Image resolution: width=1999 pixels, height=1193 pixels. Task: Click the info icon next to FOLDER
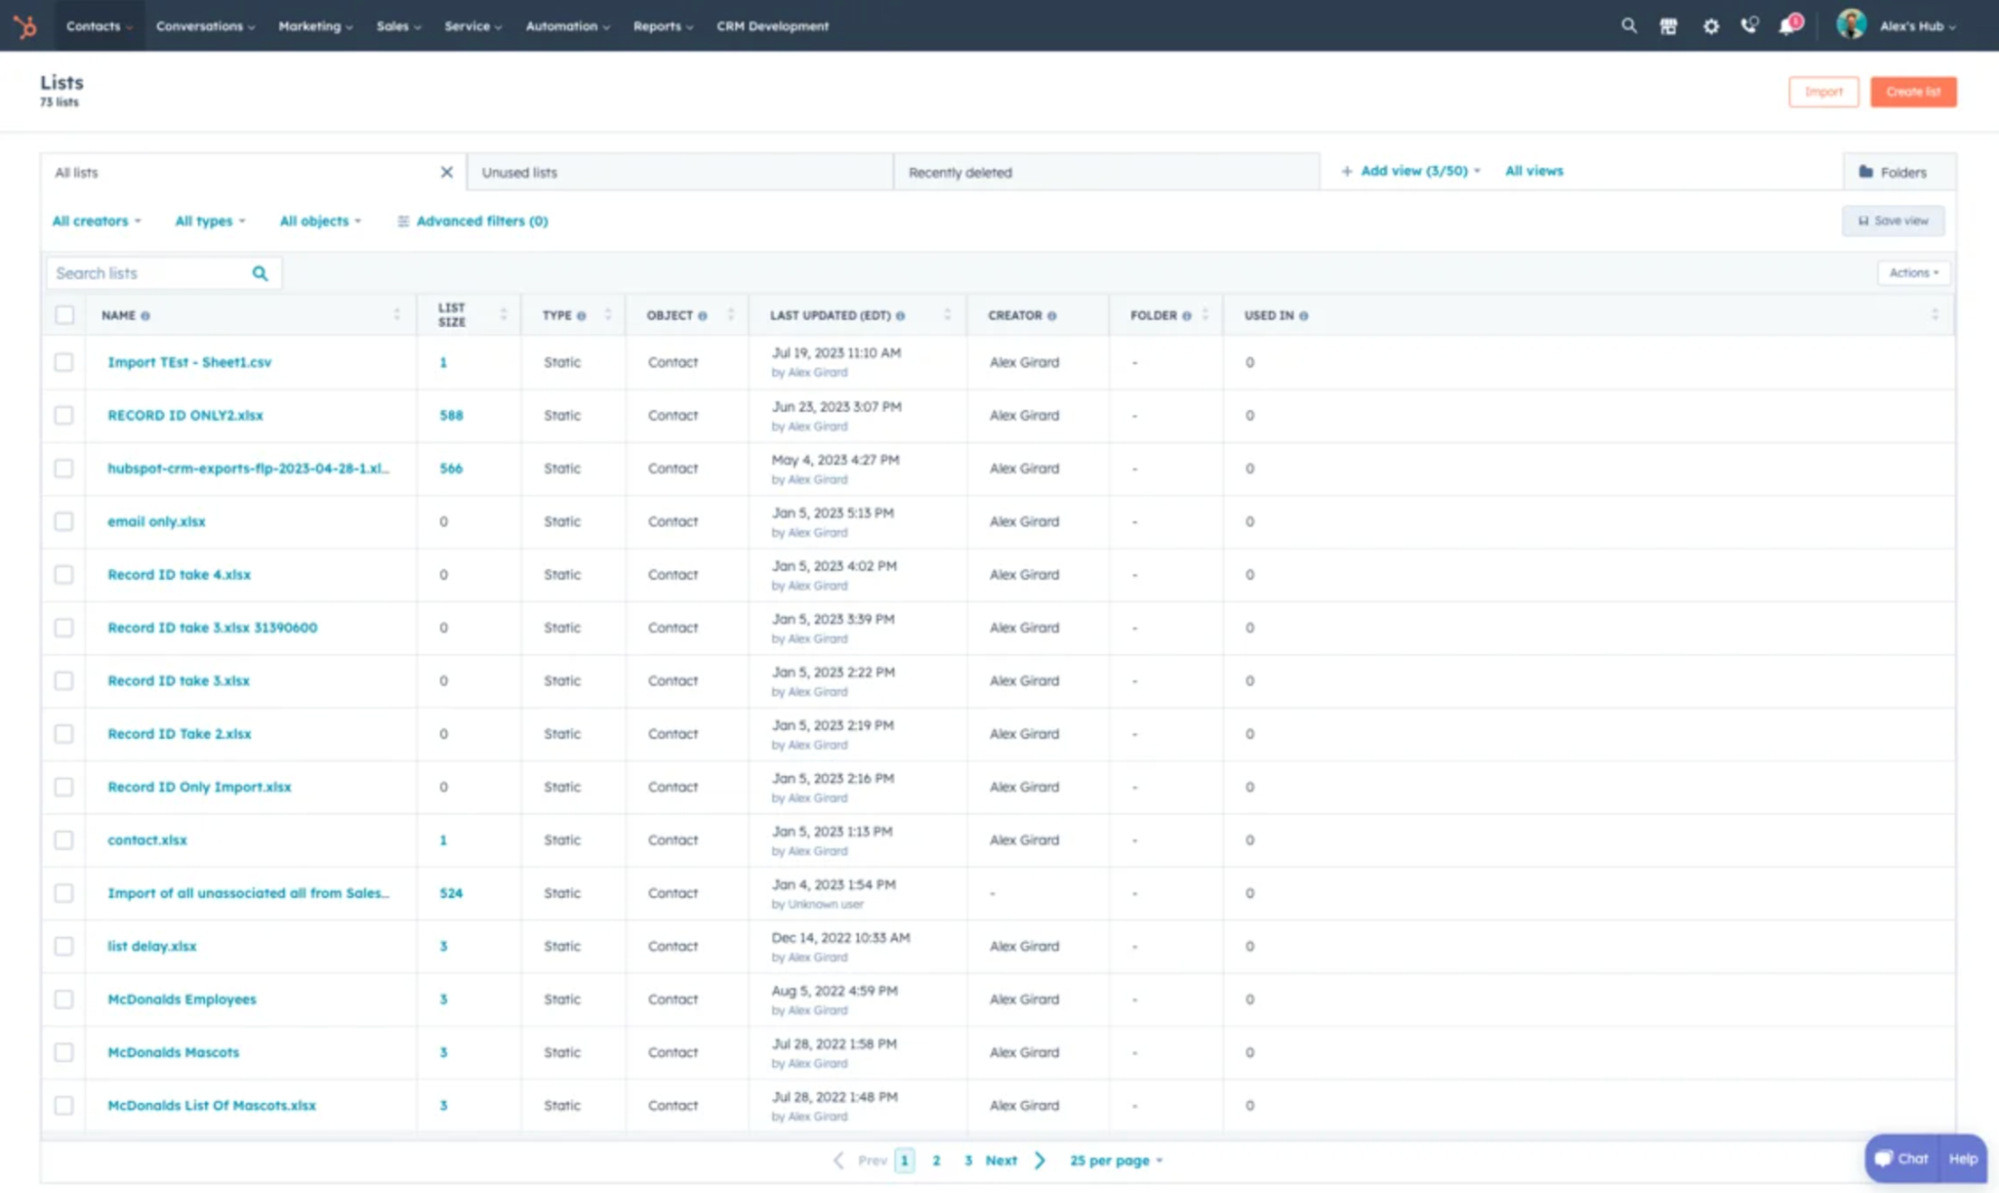1187,316
